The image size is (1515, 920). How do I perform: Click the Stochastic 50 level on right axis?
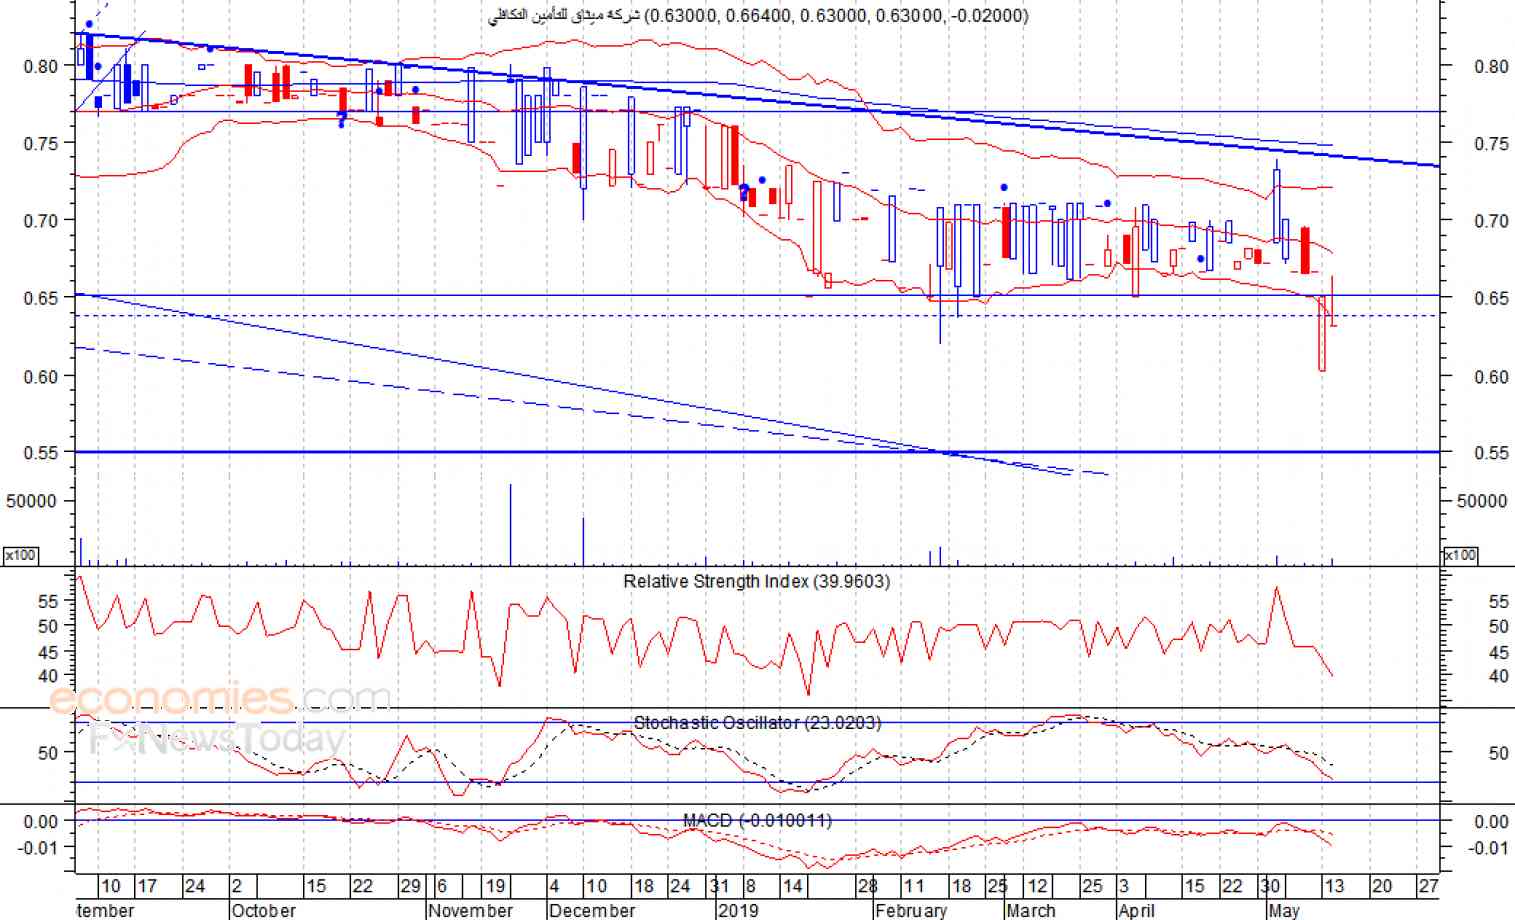(1498, 753)
